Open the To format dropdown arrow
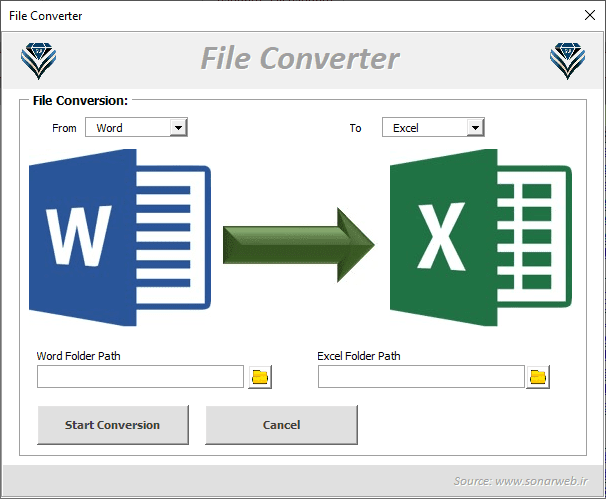The width and height of the screenshot is (606, 499). tap(475, 128)
